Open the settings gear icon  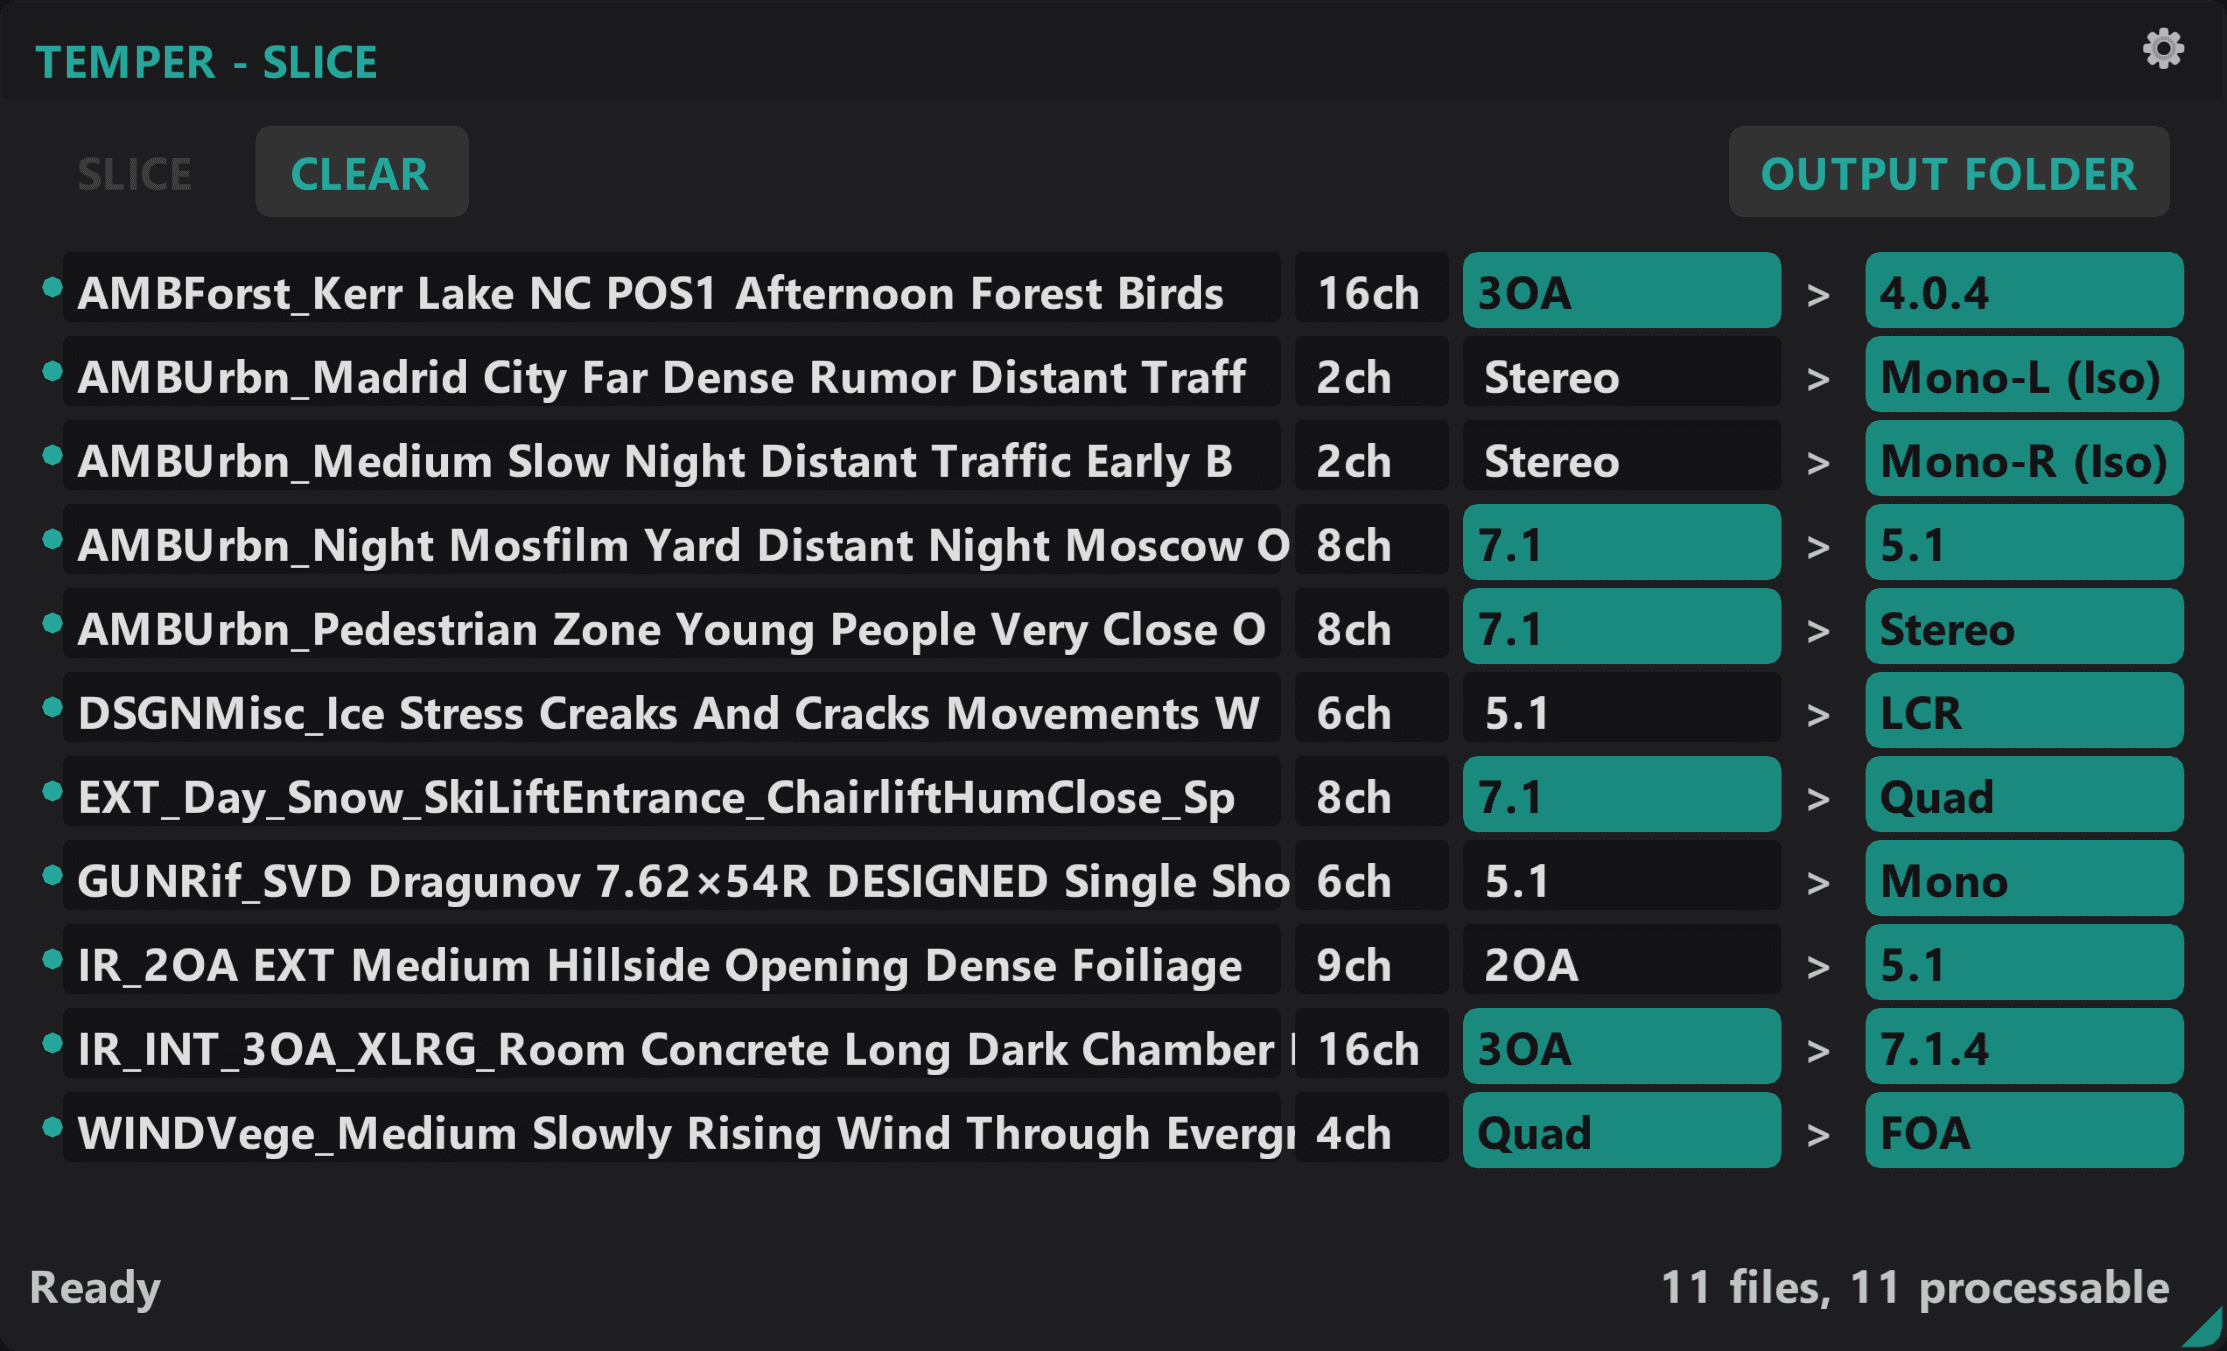pyautogui.click(x=2162, y=47)
